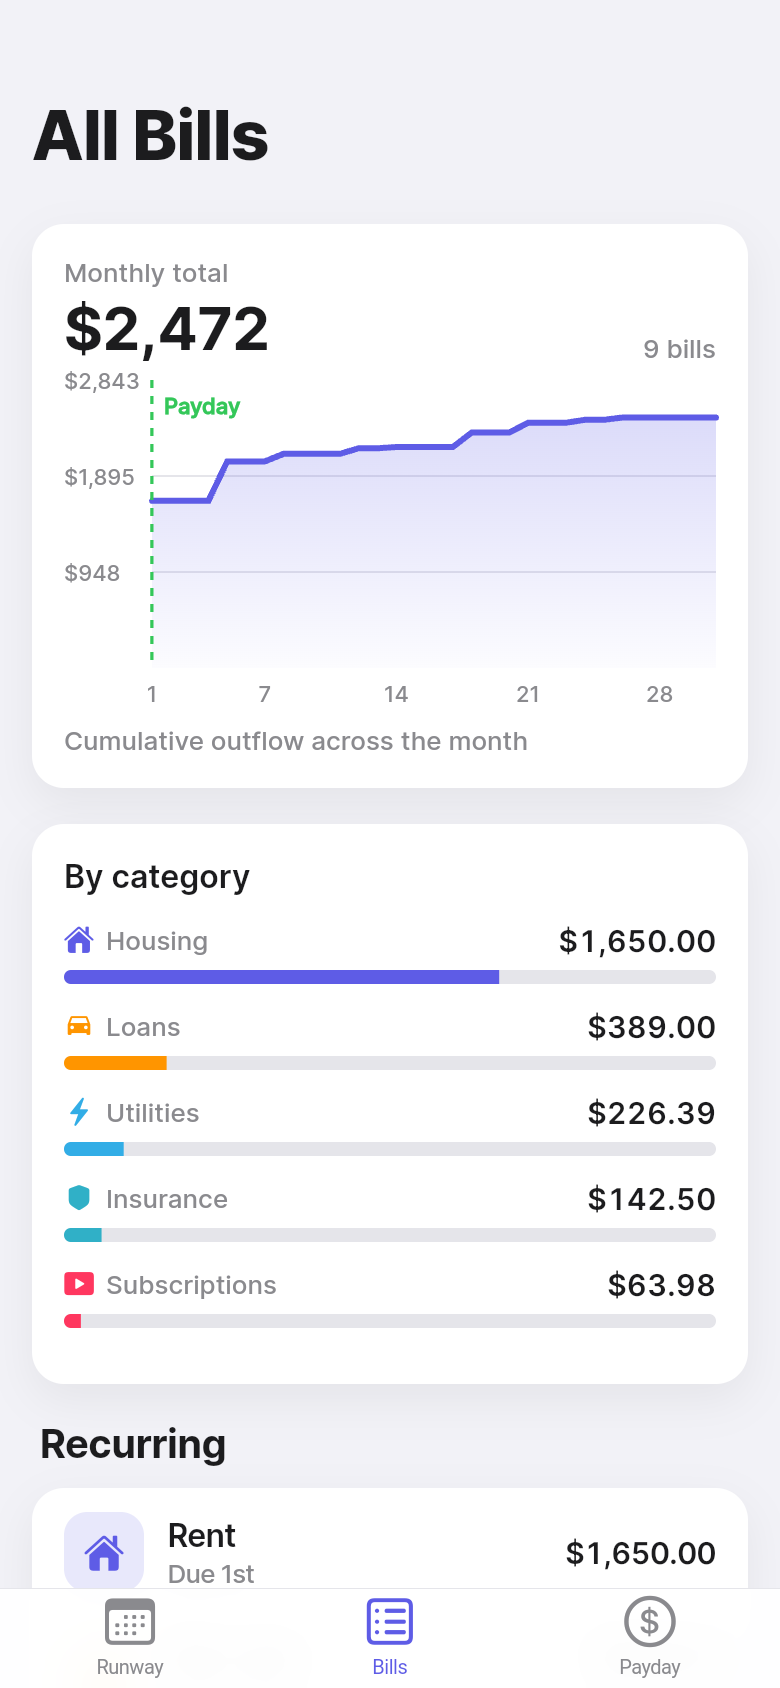Tap the Utilities lightning bolt icon
Image resolution: width=780 pixels, height=1688 pixels.
click(79, 1112)
